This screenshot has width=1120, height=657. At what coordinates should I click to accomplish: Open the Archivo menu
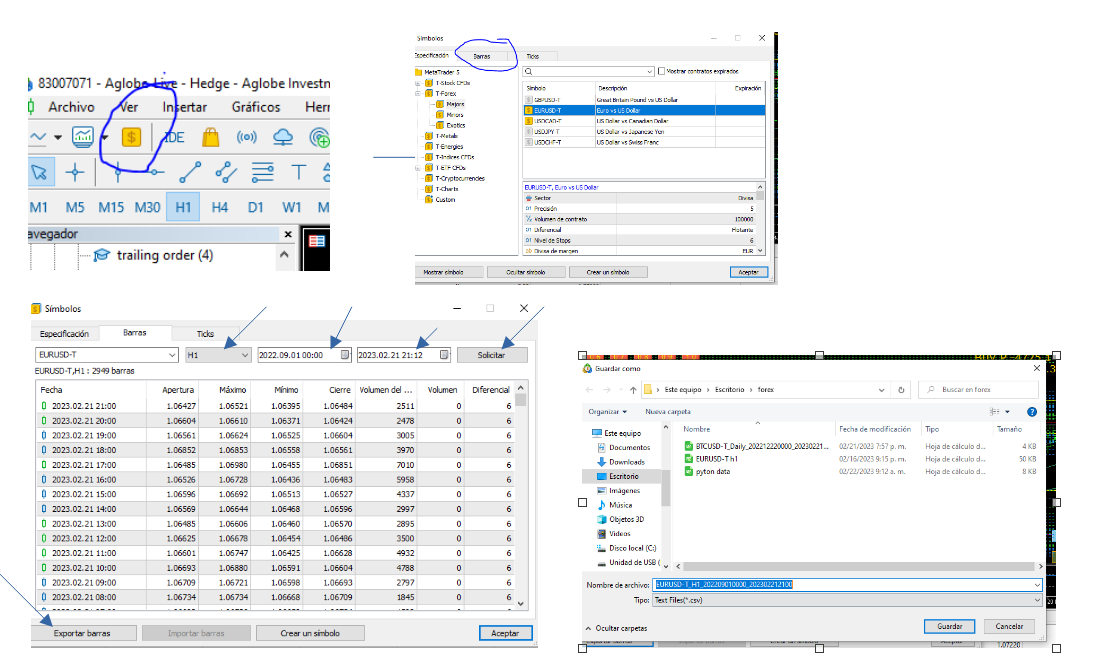tap(71, 107)
